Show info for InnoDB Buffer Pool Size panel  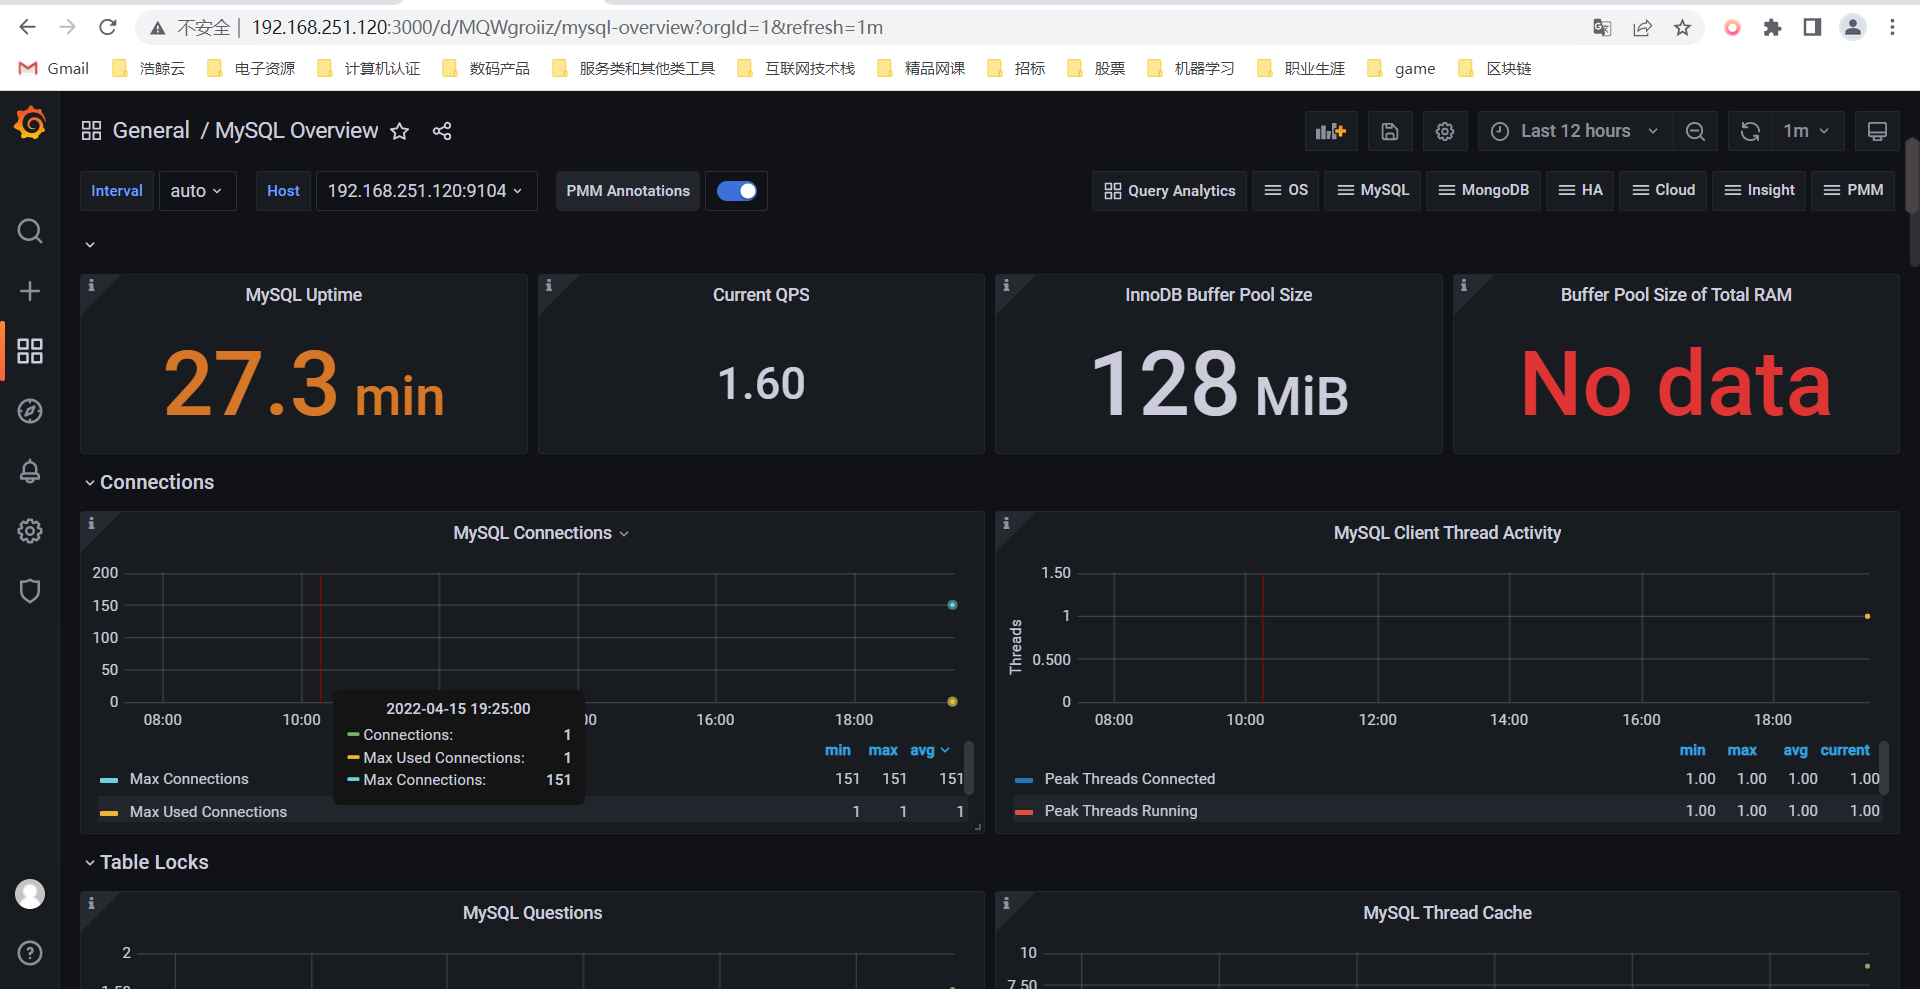click(1006, 285)
